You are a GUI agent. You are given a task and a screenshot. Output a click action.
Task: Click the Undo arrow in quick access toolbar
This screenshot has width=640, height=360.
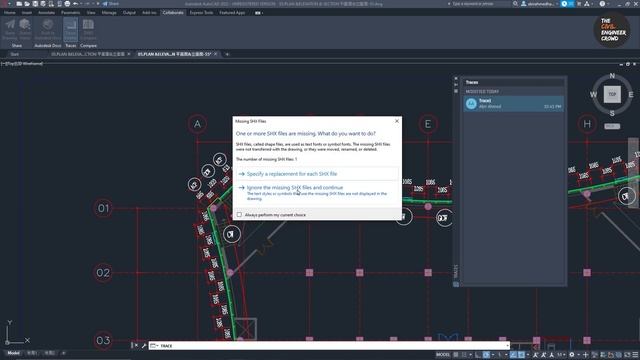point(76,4)
